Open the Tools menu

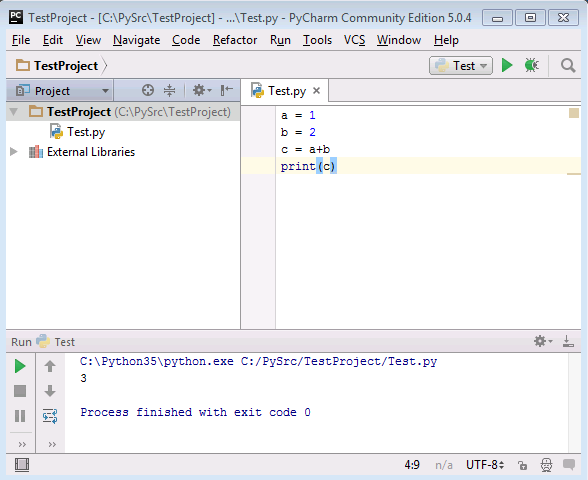pos(317,40)
